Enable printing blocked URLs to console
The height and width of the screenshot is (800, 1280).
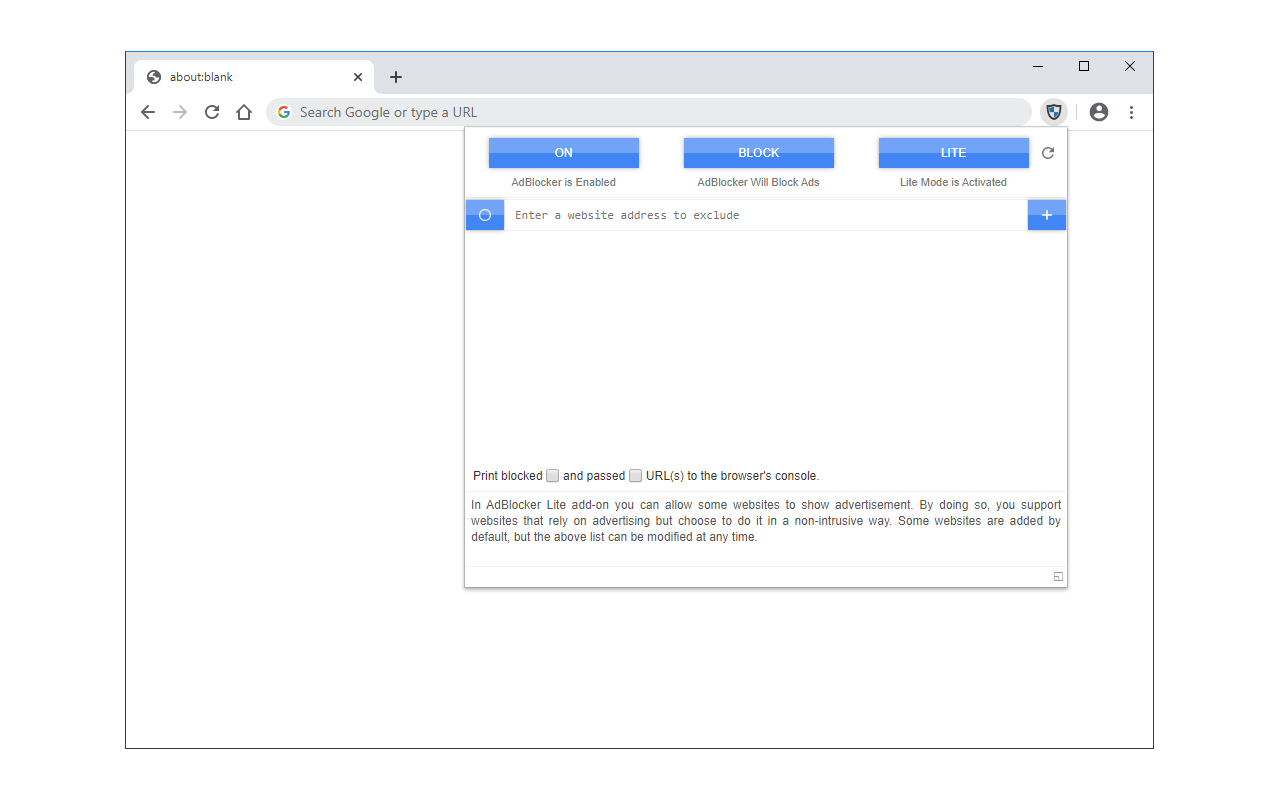tap(552, 475)
